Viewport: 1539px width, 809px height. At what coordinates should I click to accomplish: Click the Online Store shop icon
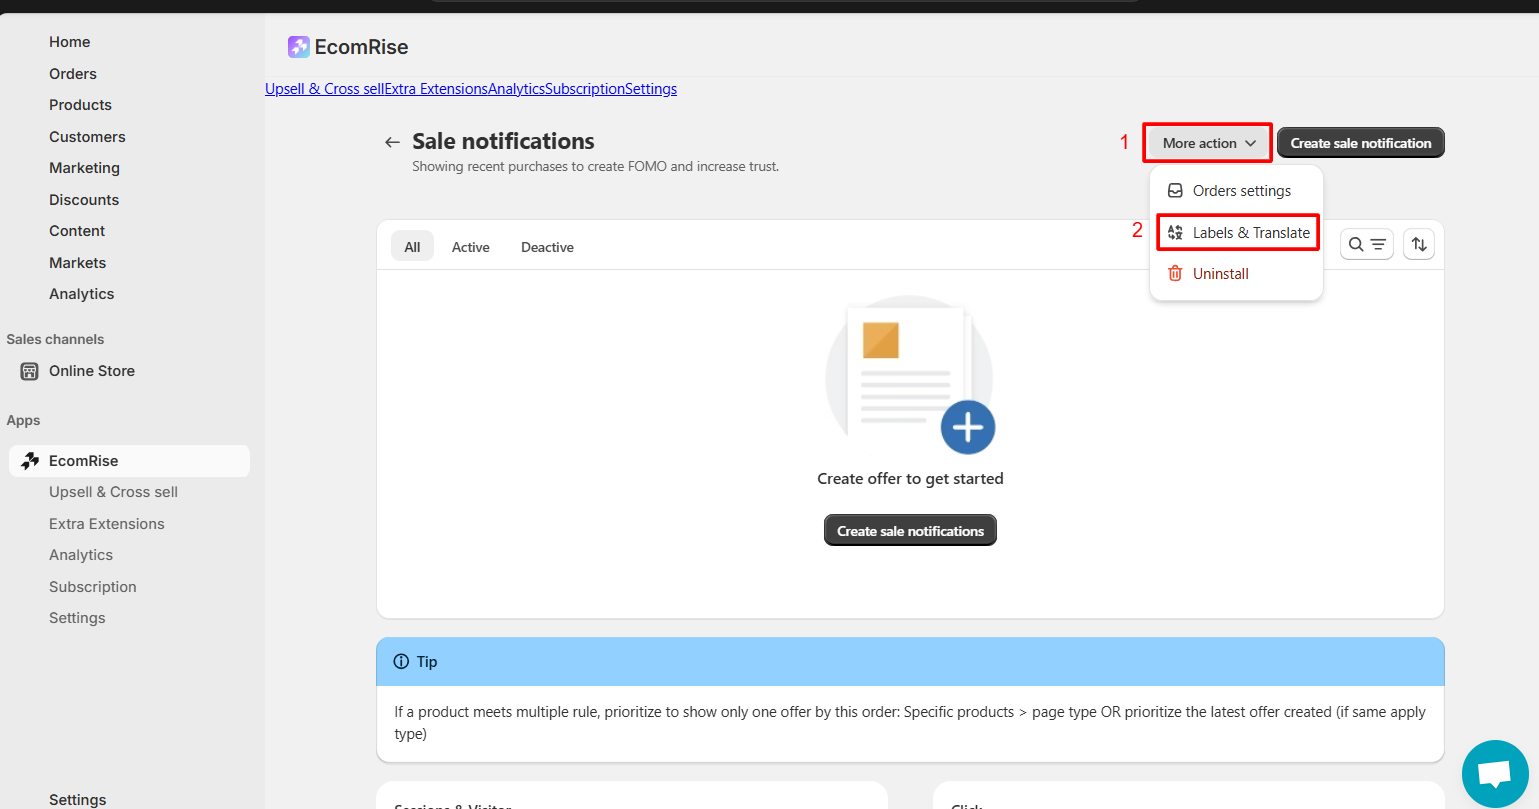(x=30, y=371)
